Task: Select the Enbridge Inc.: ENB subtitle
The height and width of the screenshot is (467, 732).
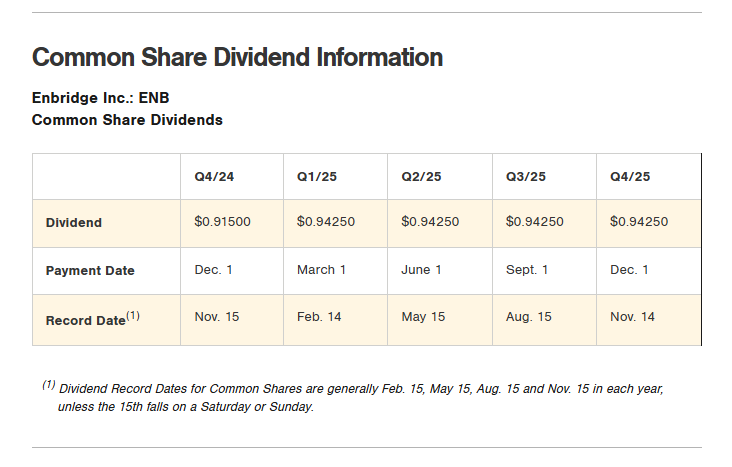Action: click(107, 98)
